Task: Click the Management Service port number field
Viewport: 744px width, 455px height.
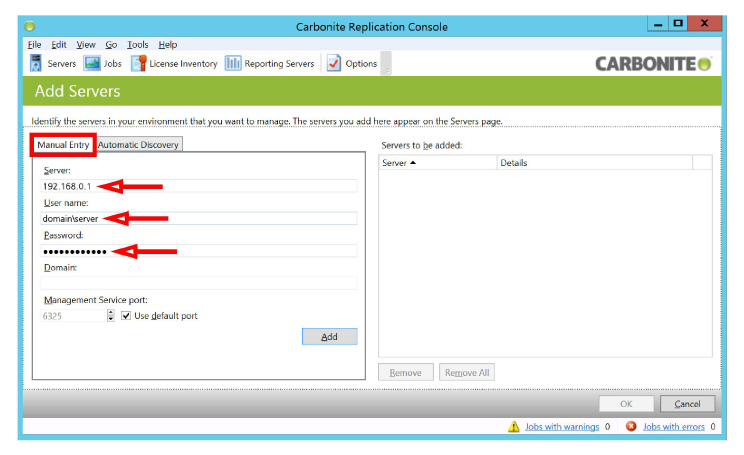Action: pos(73,316)
